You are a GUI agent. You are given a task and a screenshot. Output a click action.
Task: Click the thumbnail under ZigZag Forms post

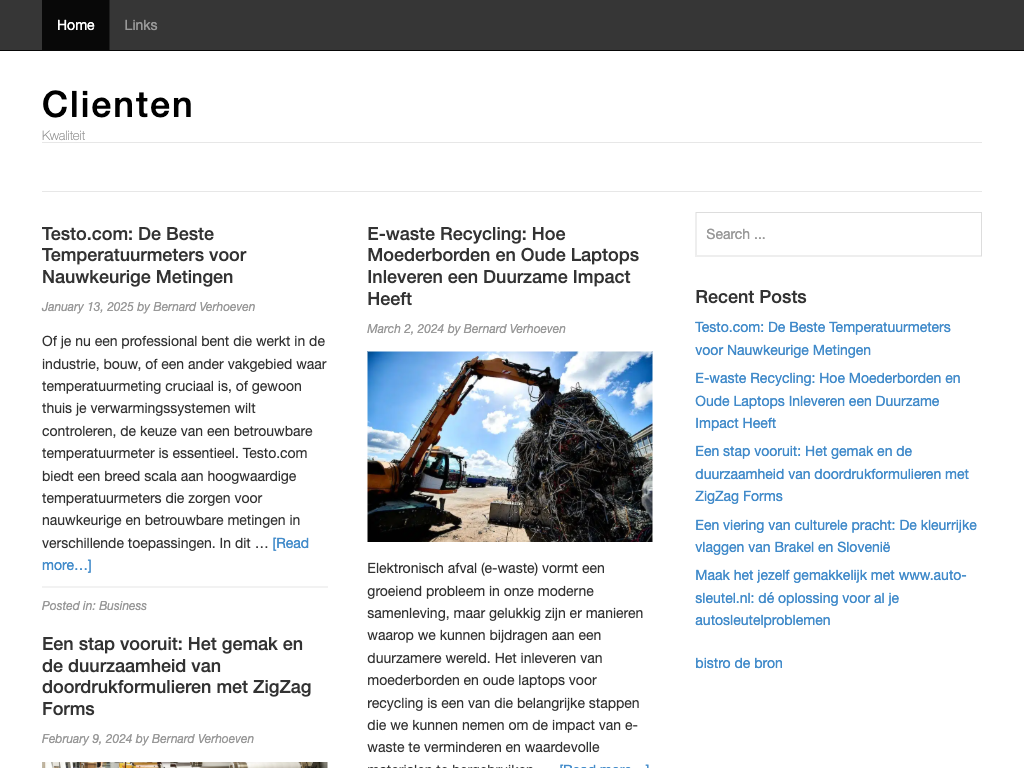click(184, 764)
